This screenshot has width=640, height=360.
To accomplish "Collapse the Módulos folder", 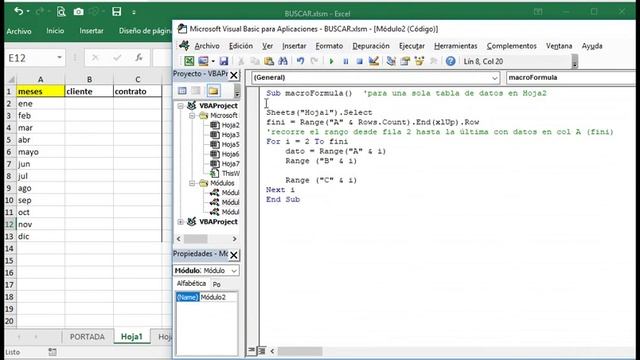I will click(192, 183).
